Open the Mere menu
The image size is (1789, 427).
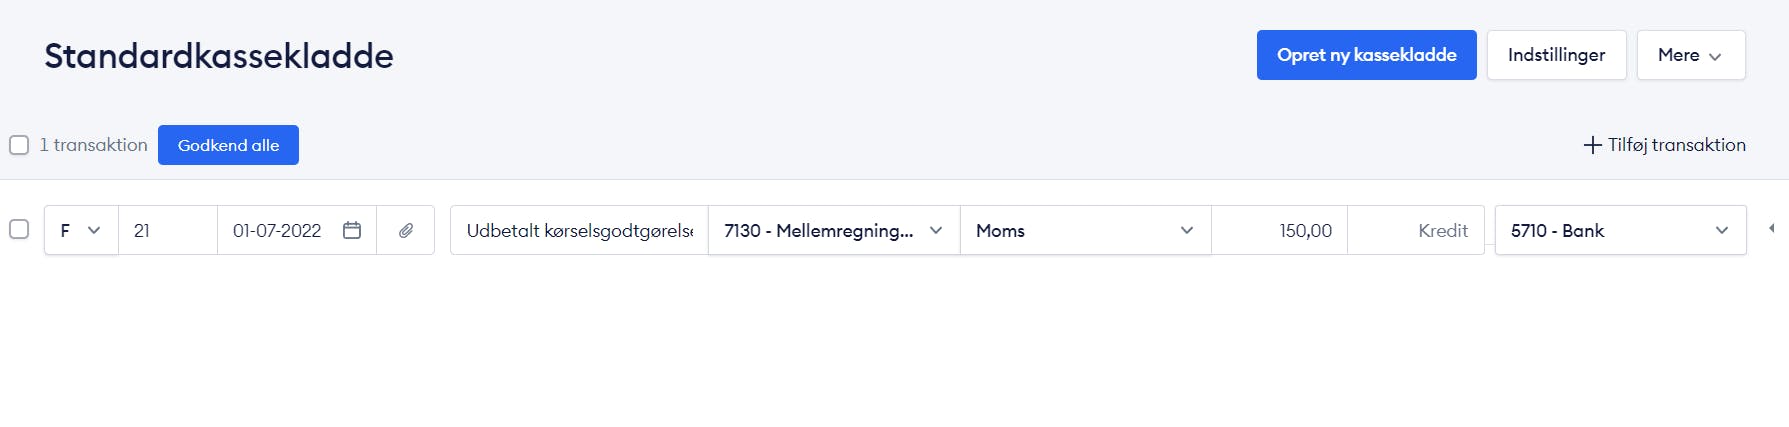point(1691,55)
